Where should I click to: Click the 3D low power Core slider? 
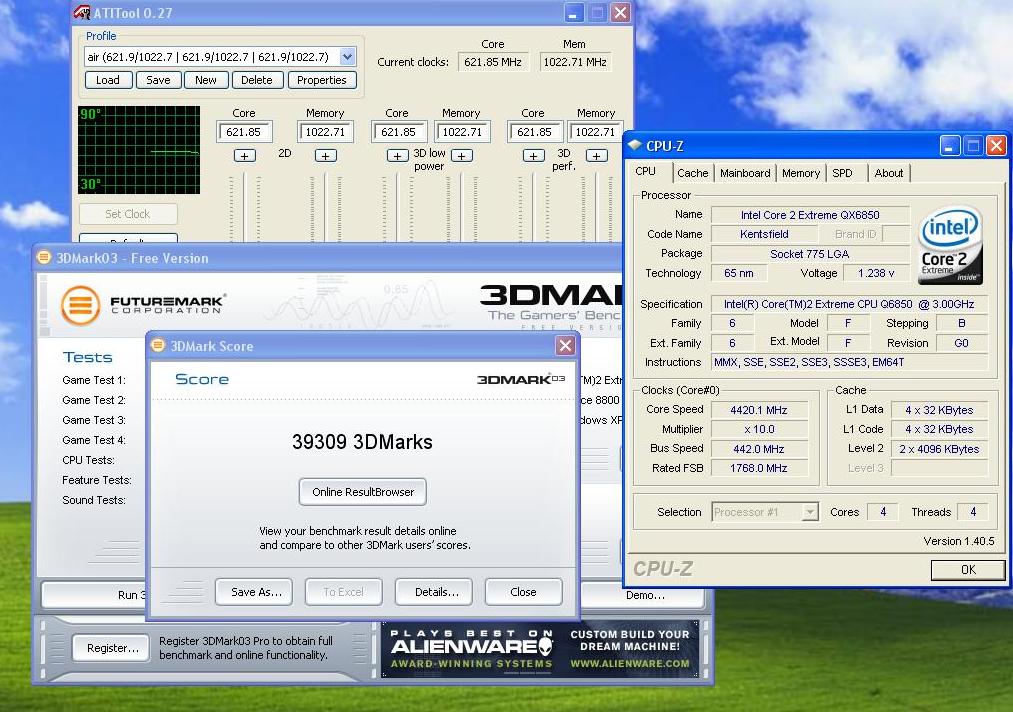[x=397, y=207]
